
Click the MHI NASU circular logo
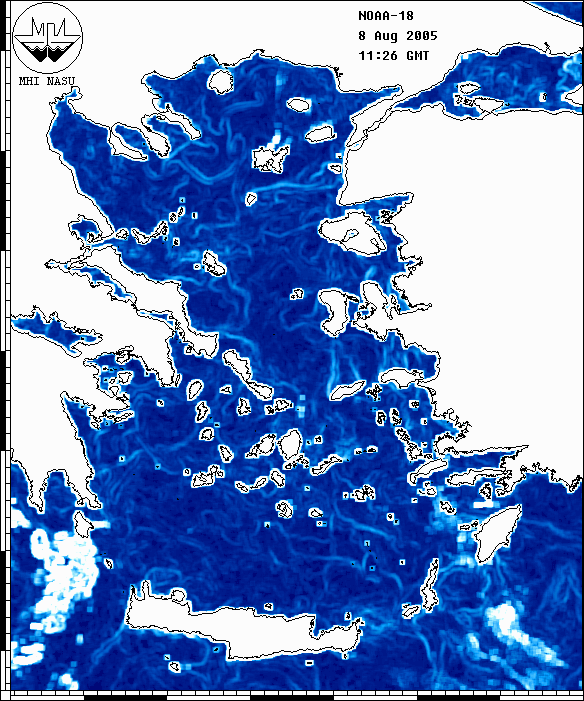coord(47,38)
